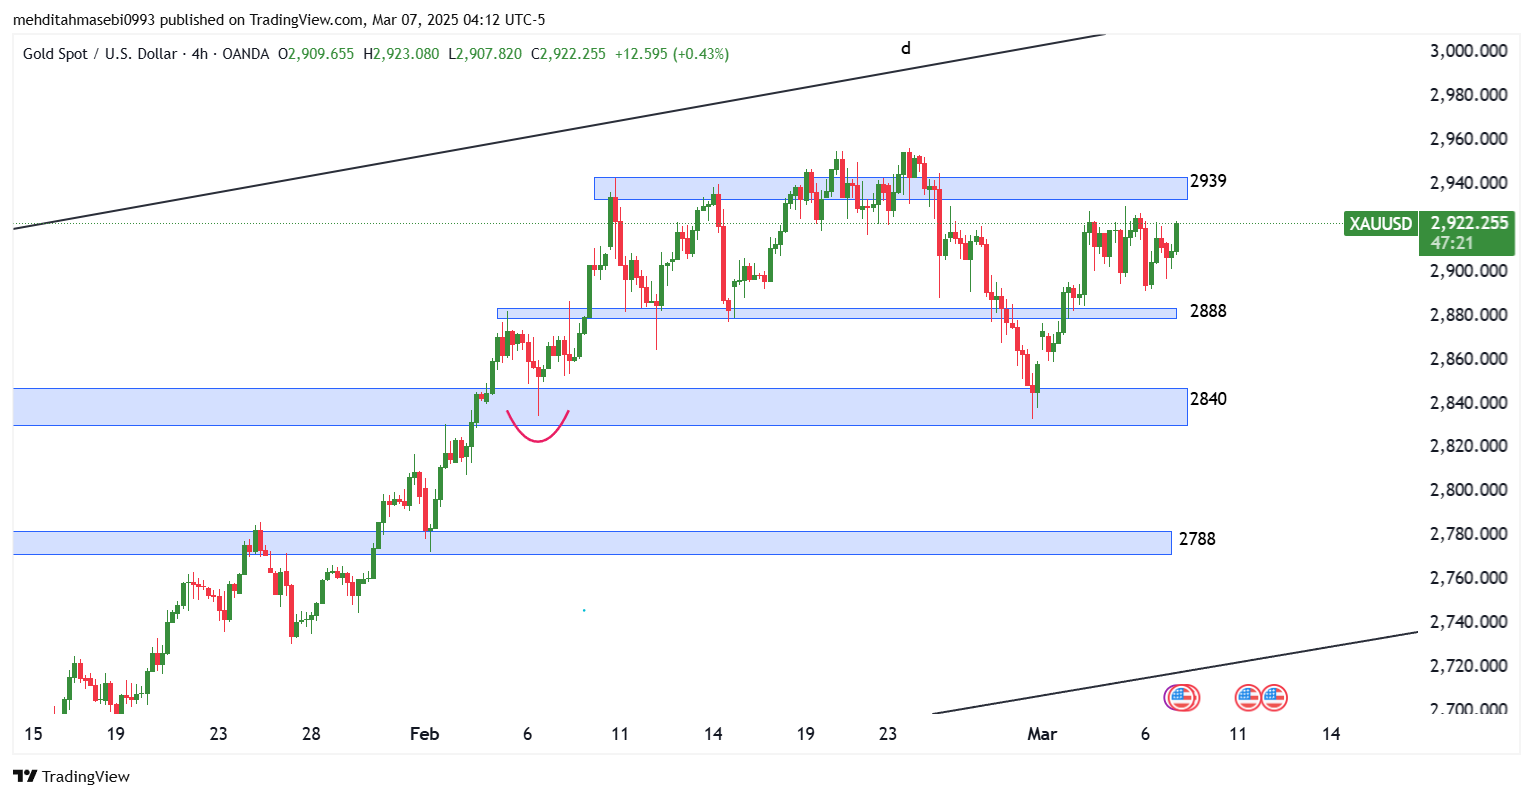Click the Gold Spot / U.S. Dollar title
1533x798 pixels.
click(100, 54)
